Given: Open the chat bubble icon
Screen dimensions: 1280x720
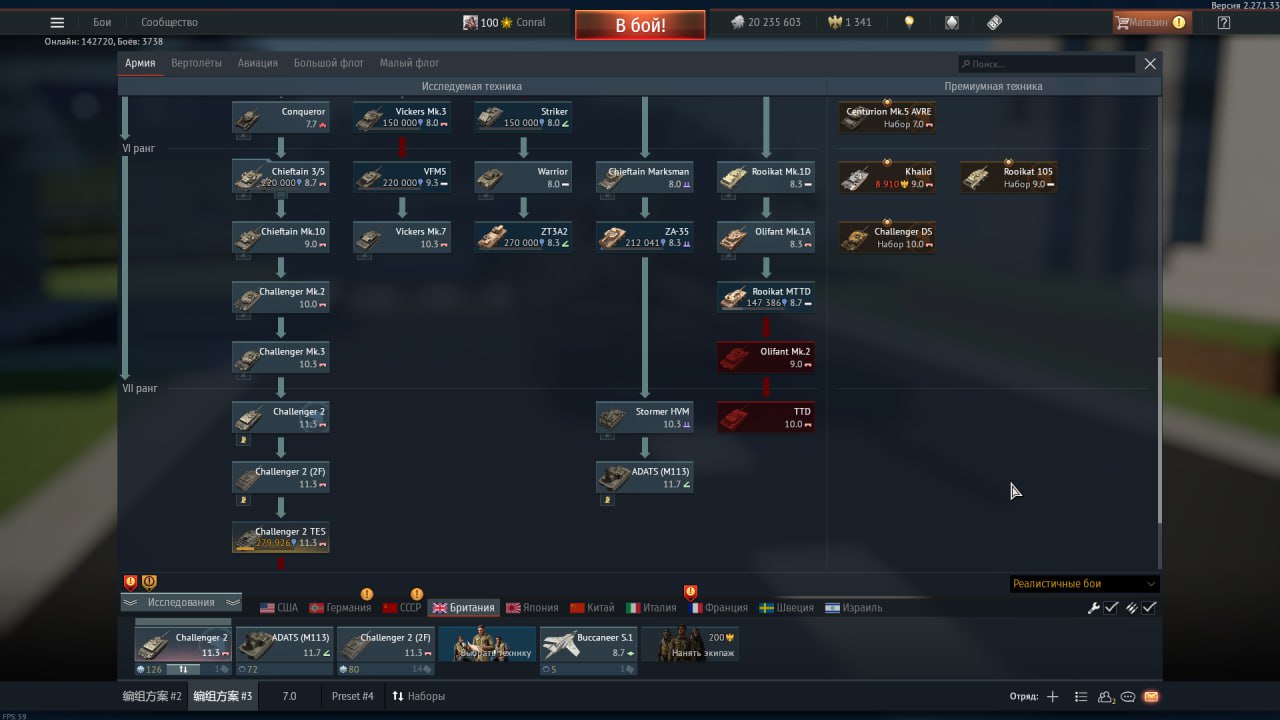Looking at the screenshot, I should (1128, 697).
